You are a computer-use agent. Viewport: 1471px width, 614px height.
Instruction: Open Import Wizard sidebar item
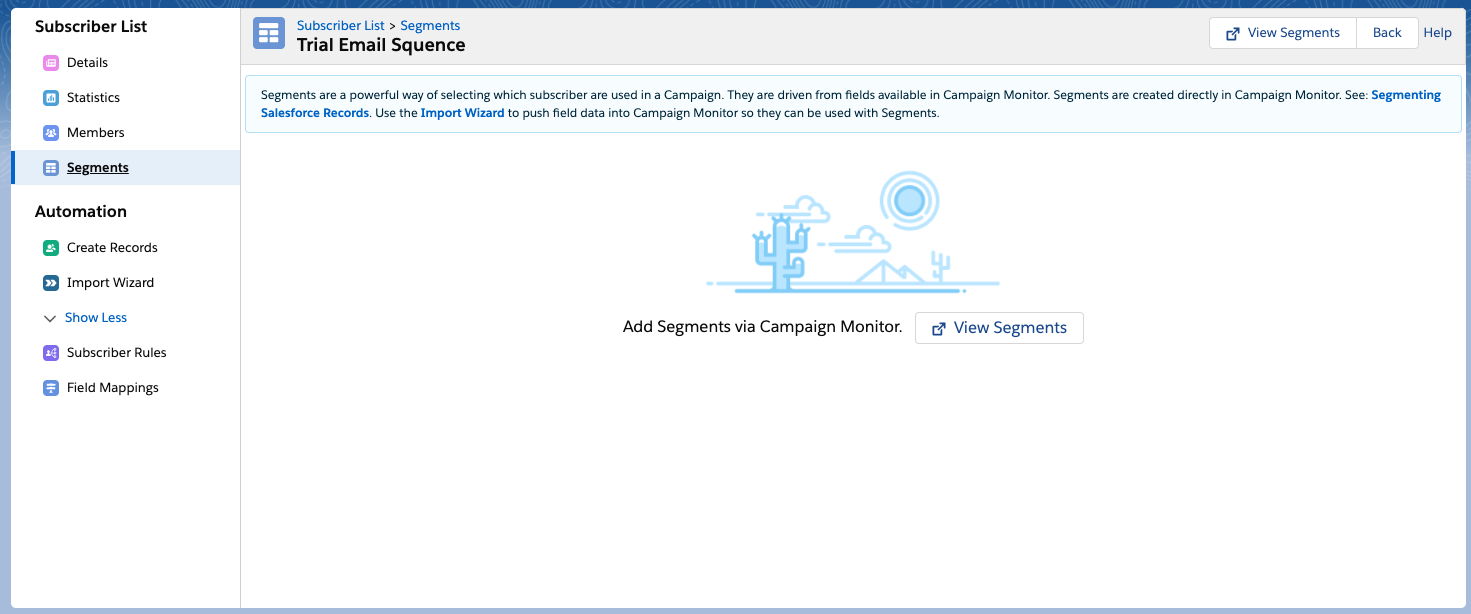110,283
